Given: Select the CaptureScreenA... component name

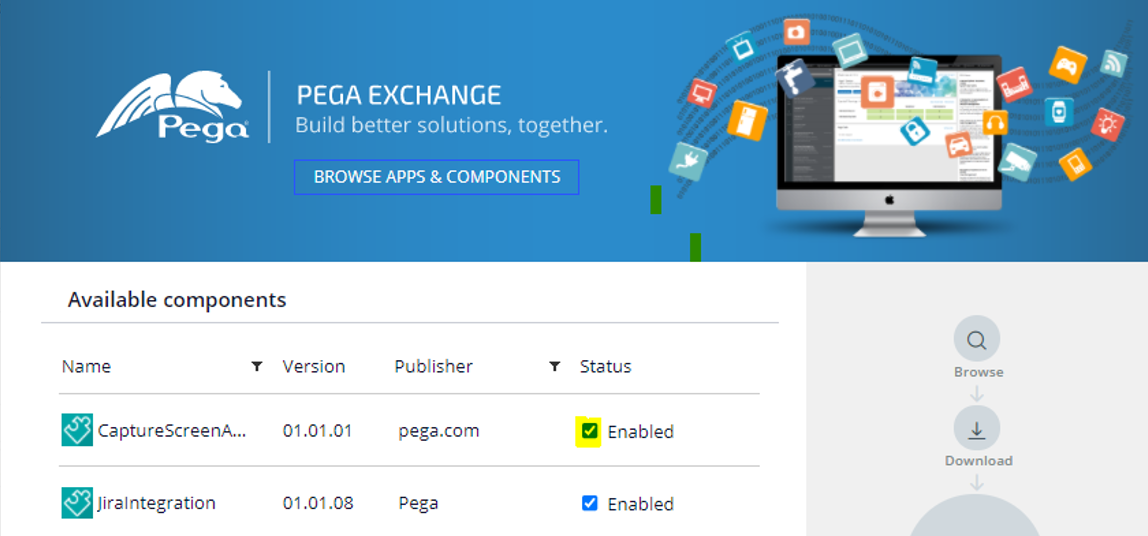Looking at the screenshot, I should coord(172,431).
